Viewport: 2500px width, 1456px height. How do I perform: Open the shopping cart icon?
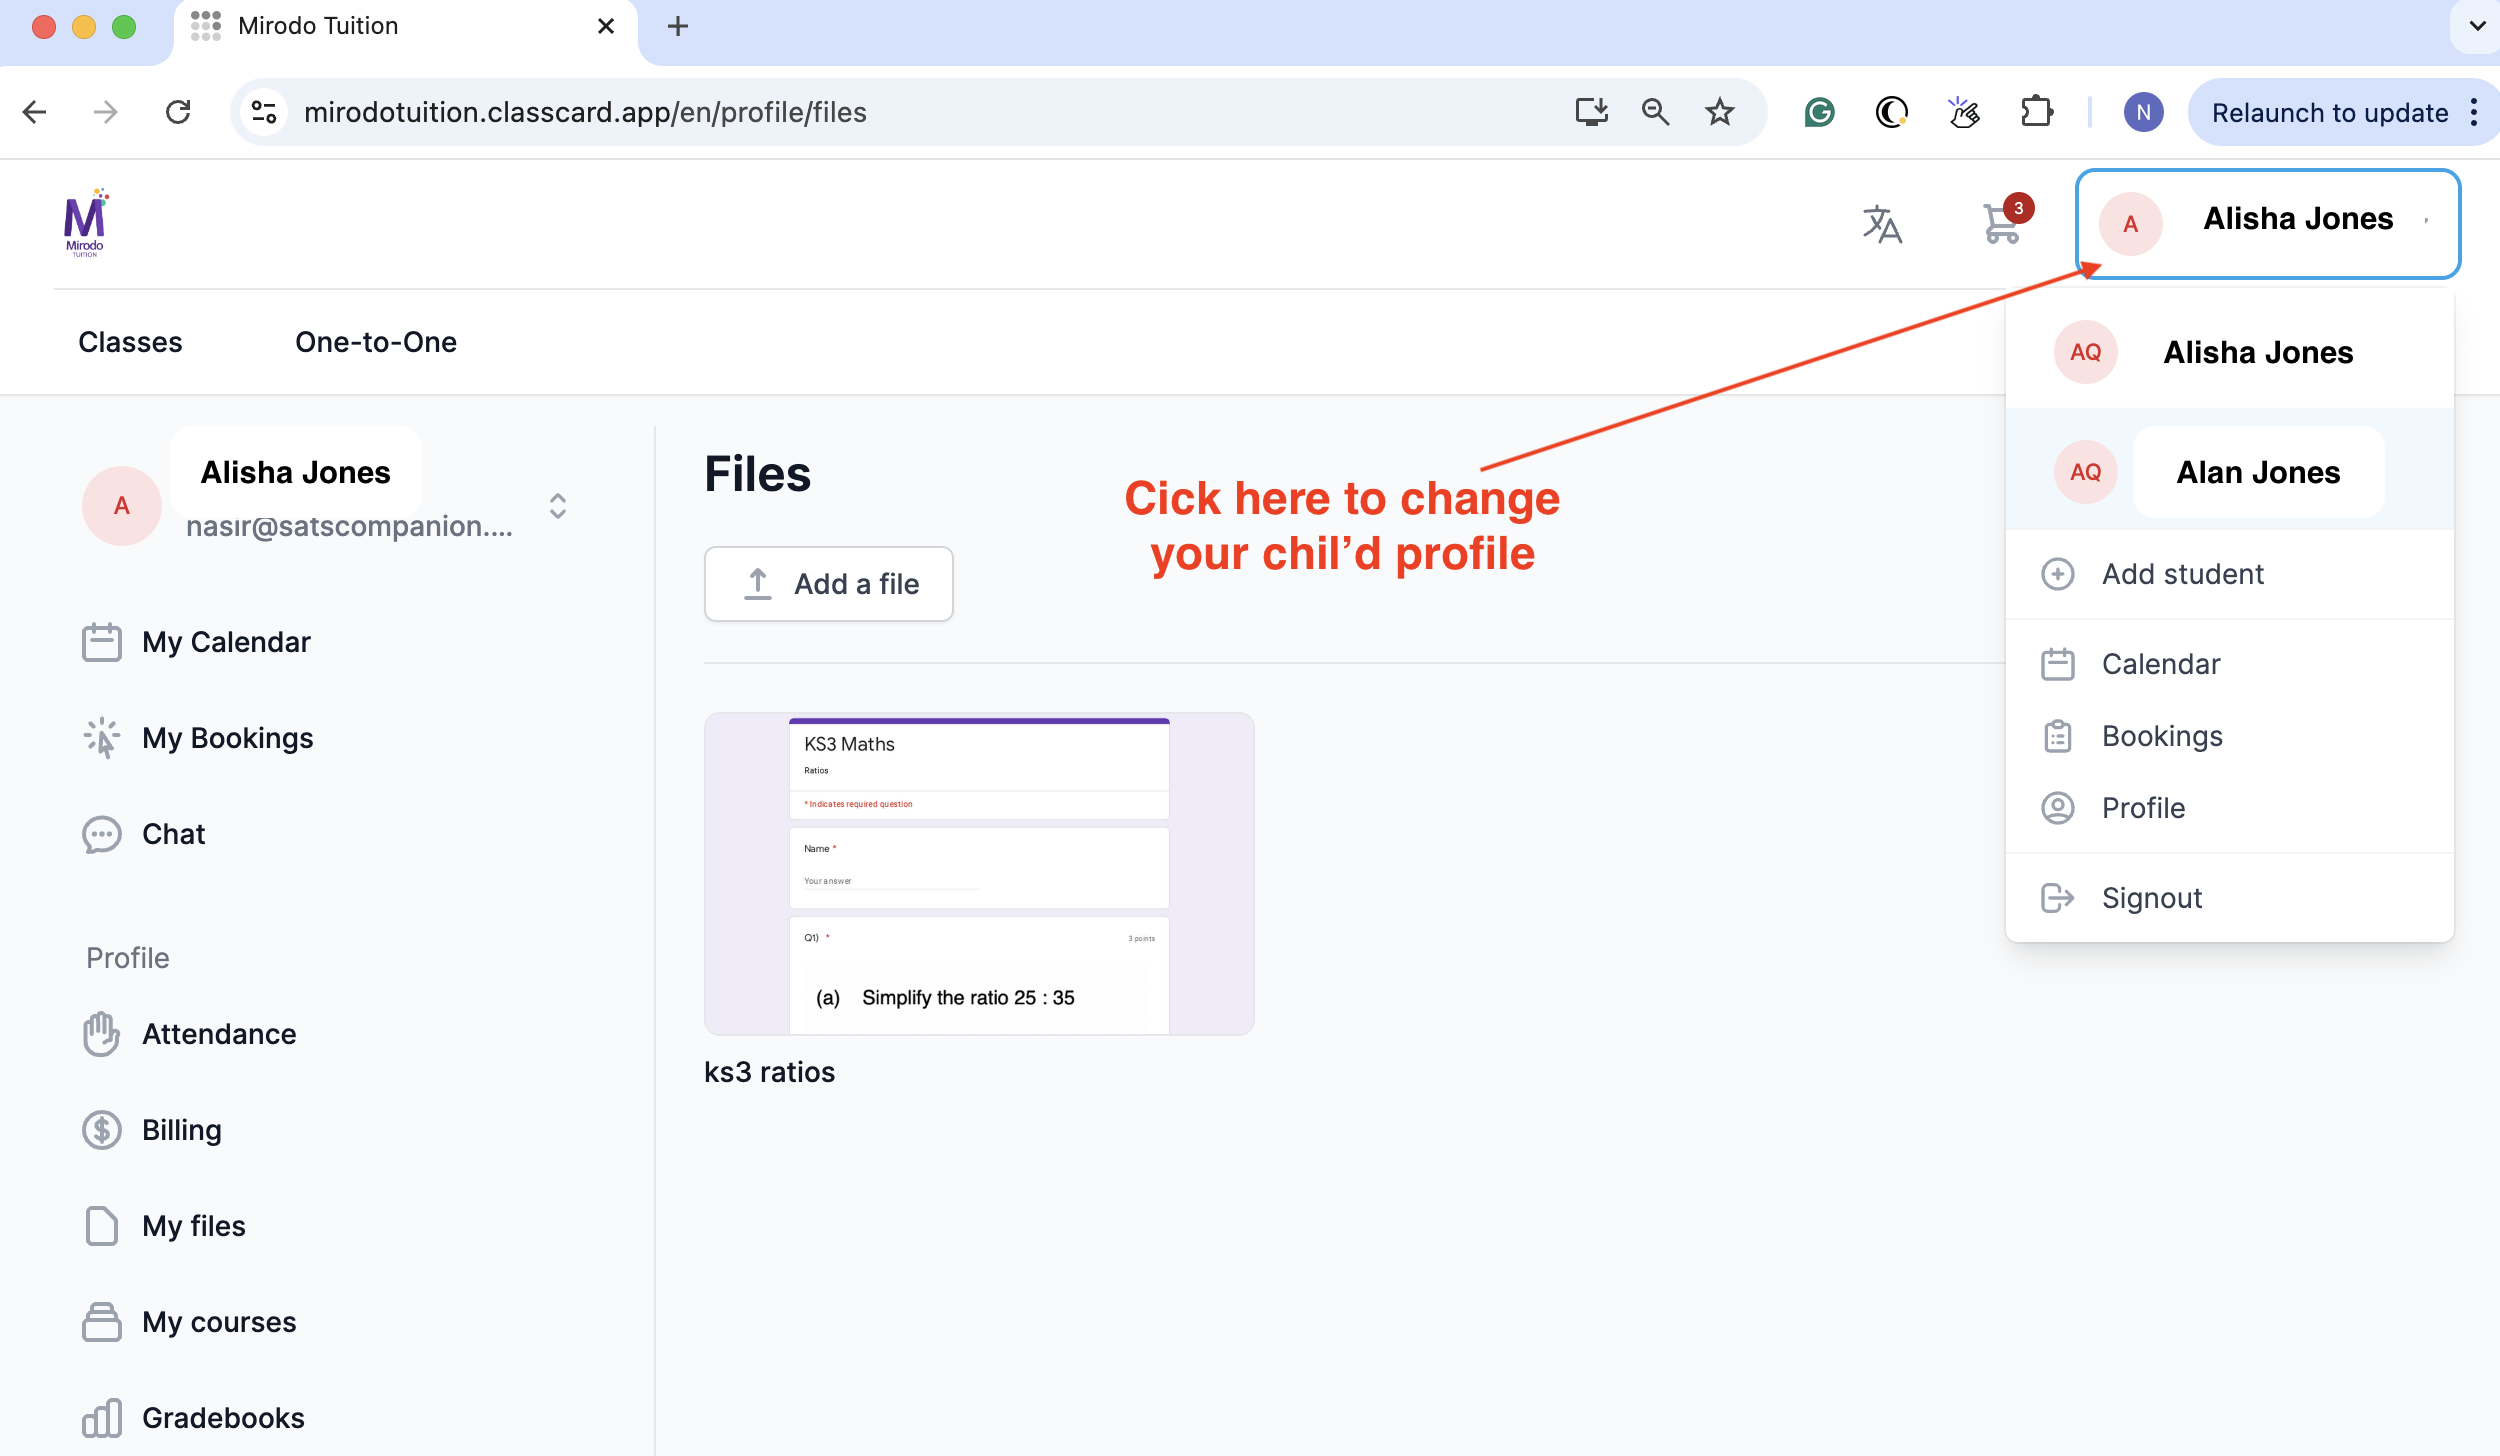tap(2001, 224)
